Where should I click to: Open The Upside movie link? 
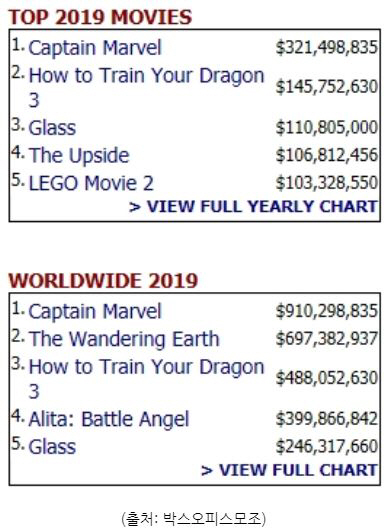[79, 155]
